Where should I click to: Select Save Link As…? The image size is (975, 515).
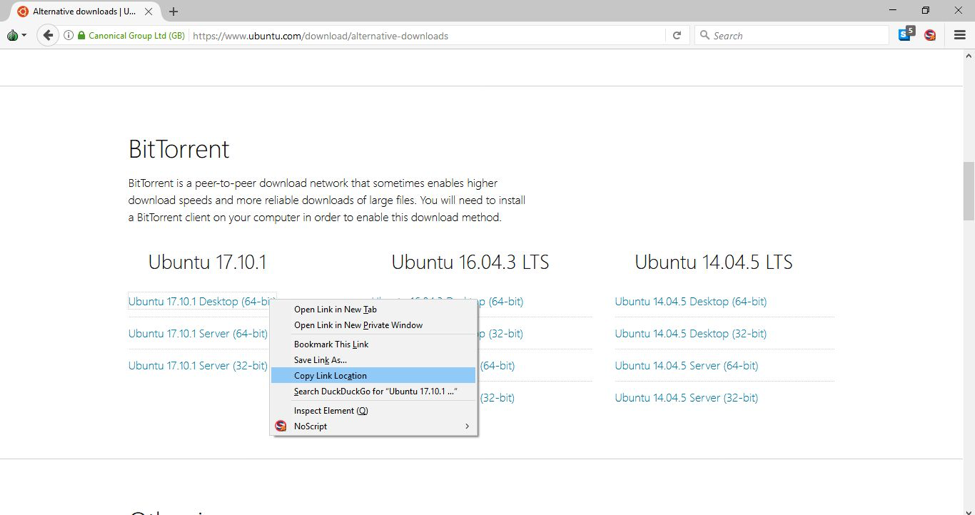pos(374,360)
